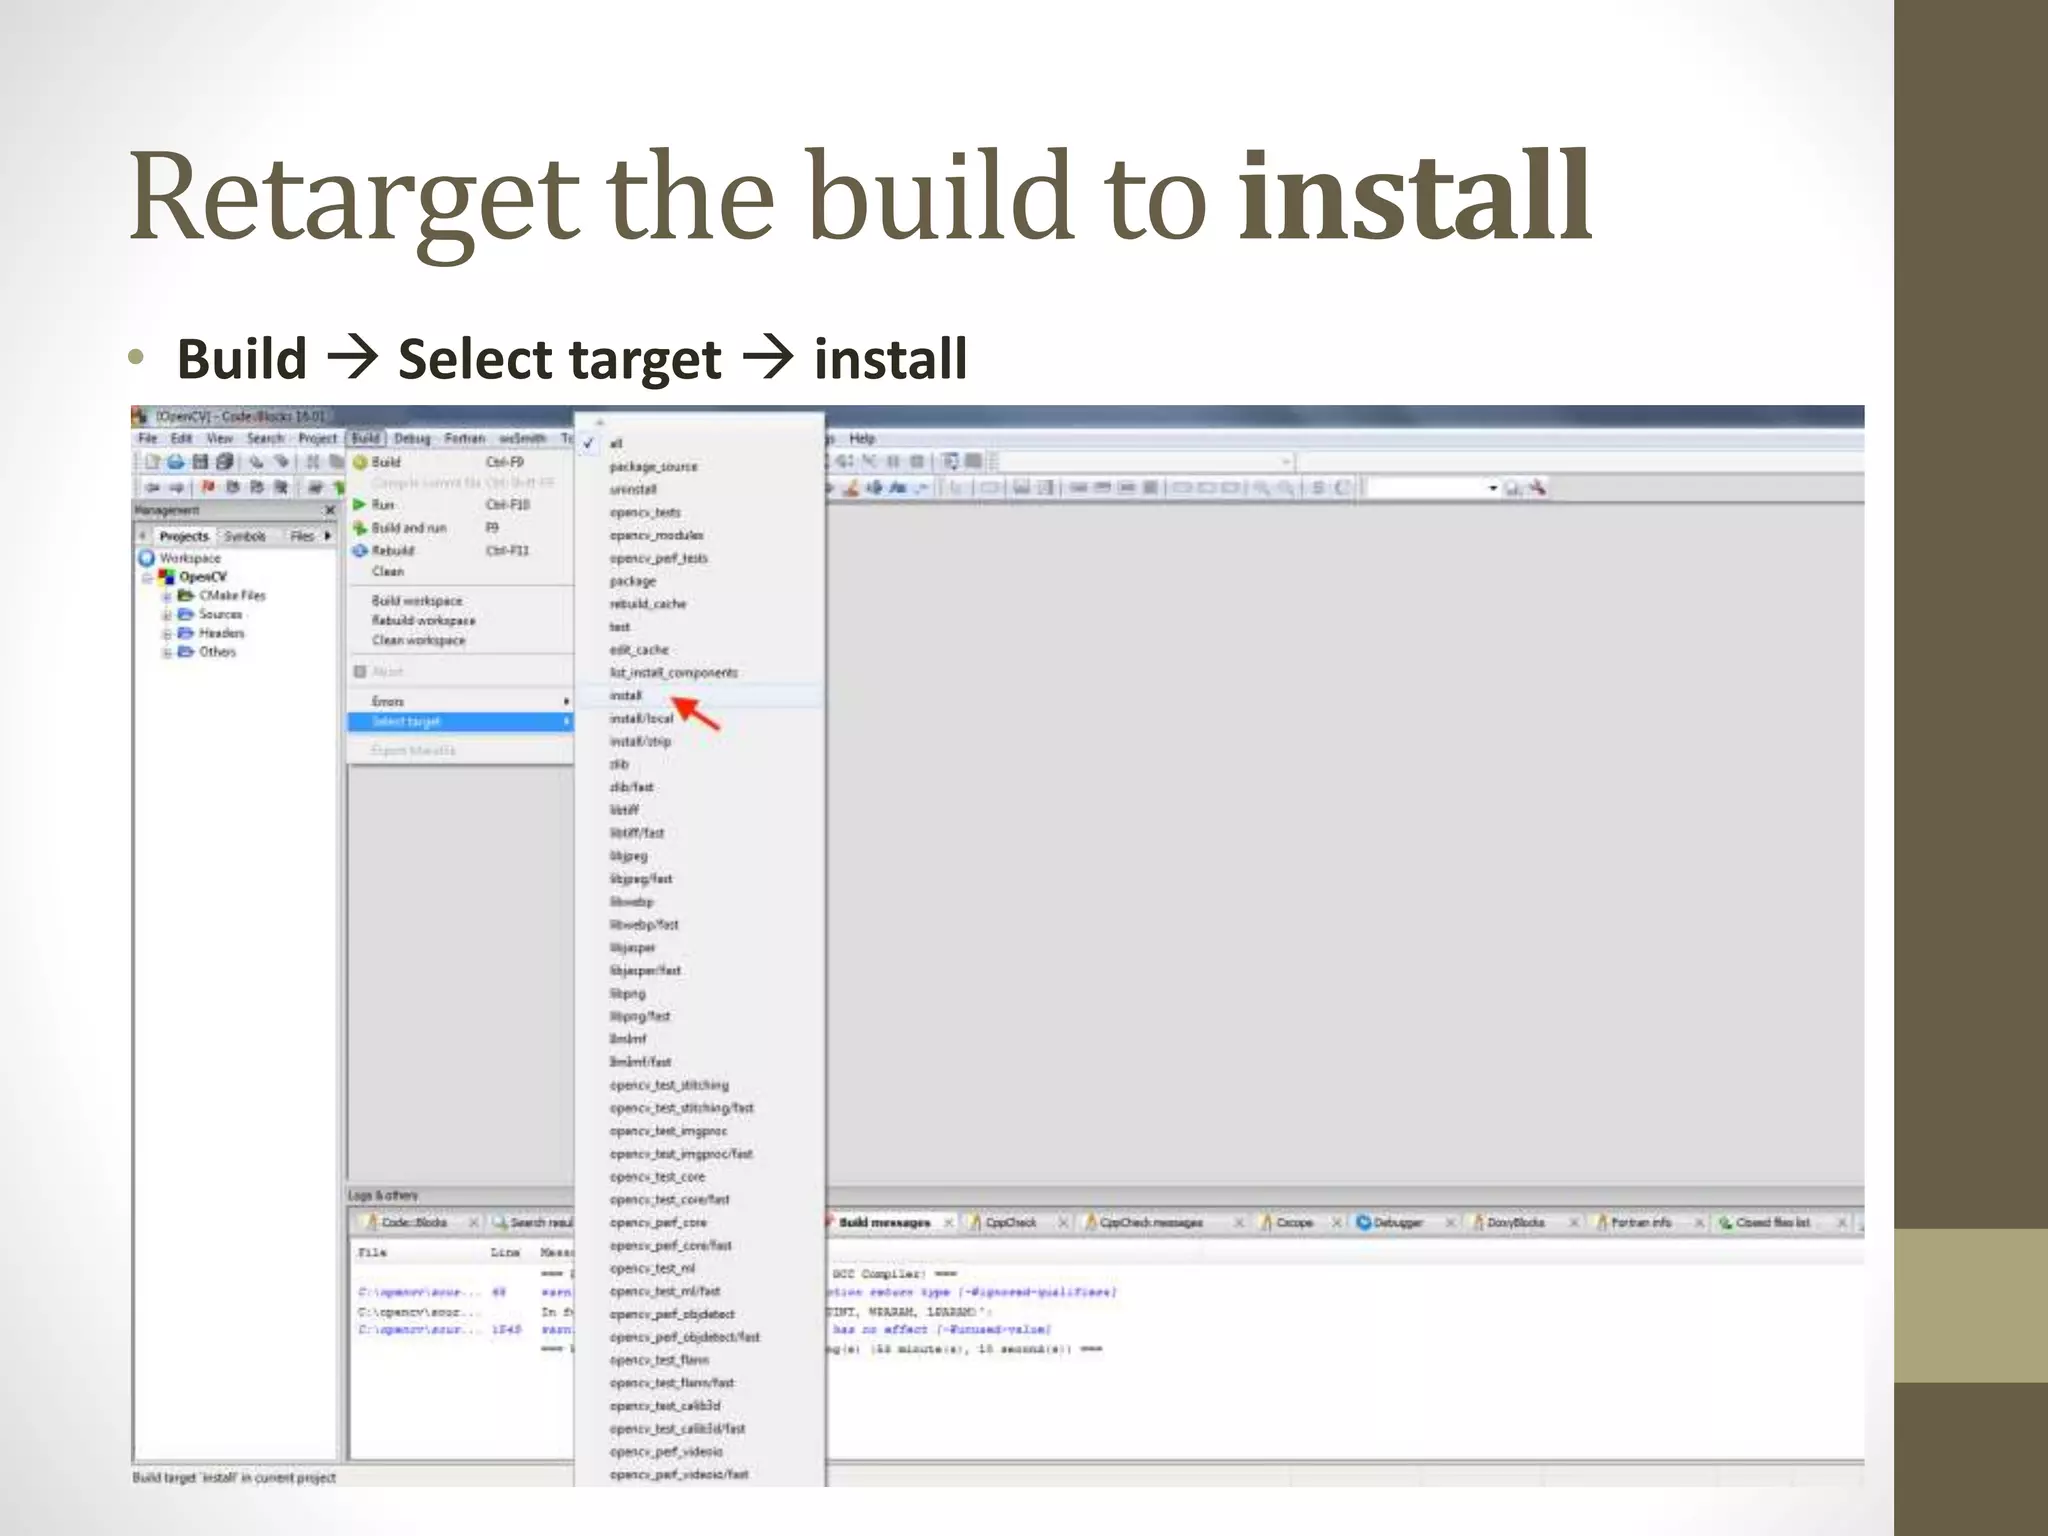Viewport: 2048px width, 1536px height.
Task: Select the uninstall target
Action: coord(700,490)
